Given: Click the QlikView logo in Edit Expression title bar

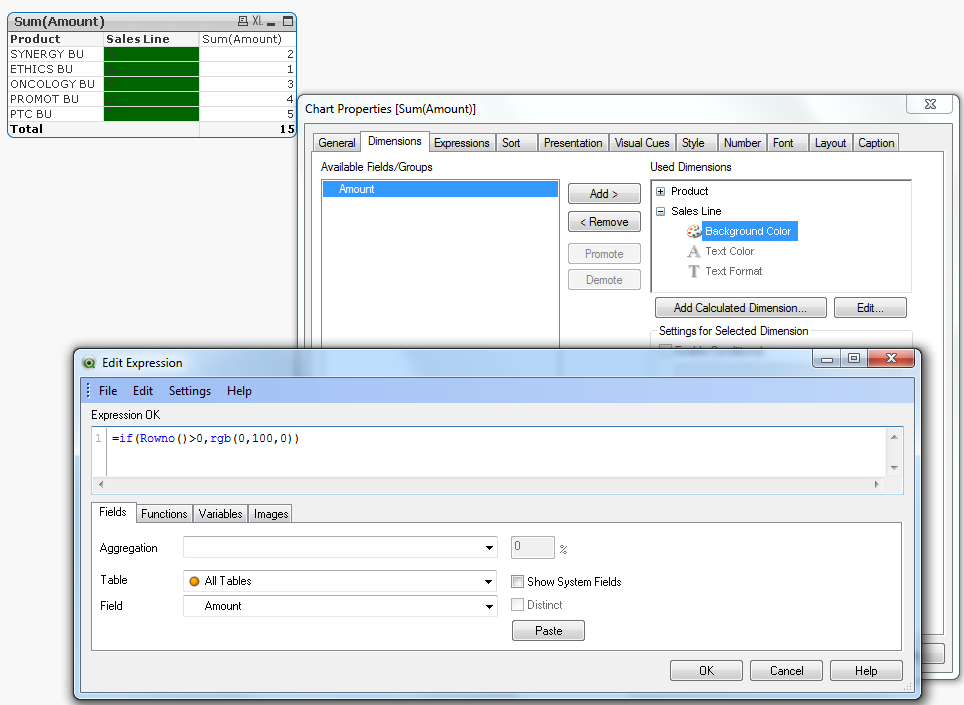Looking at the screenshot, I should [x=89, y=363].
